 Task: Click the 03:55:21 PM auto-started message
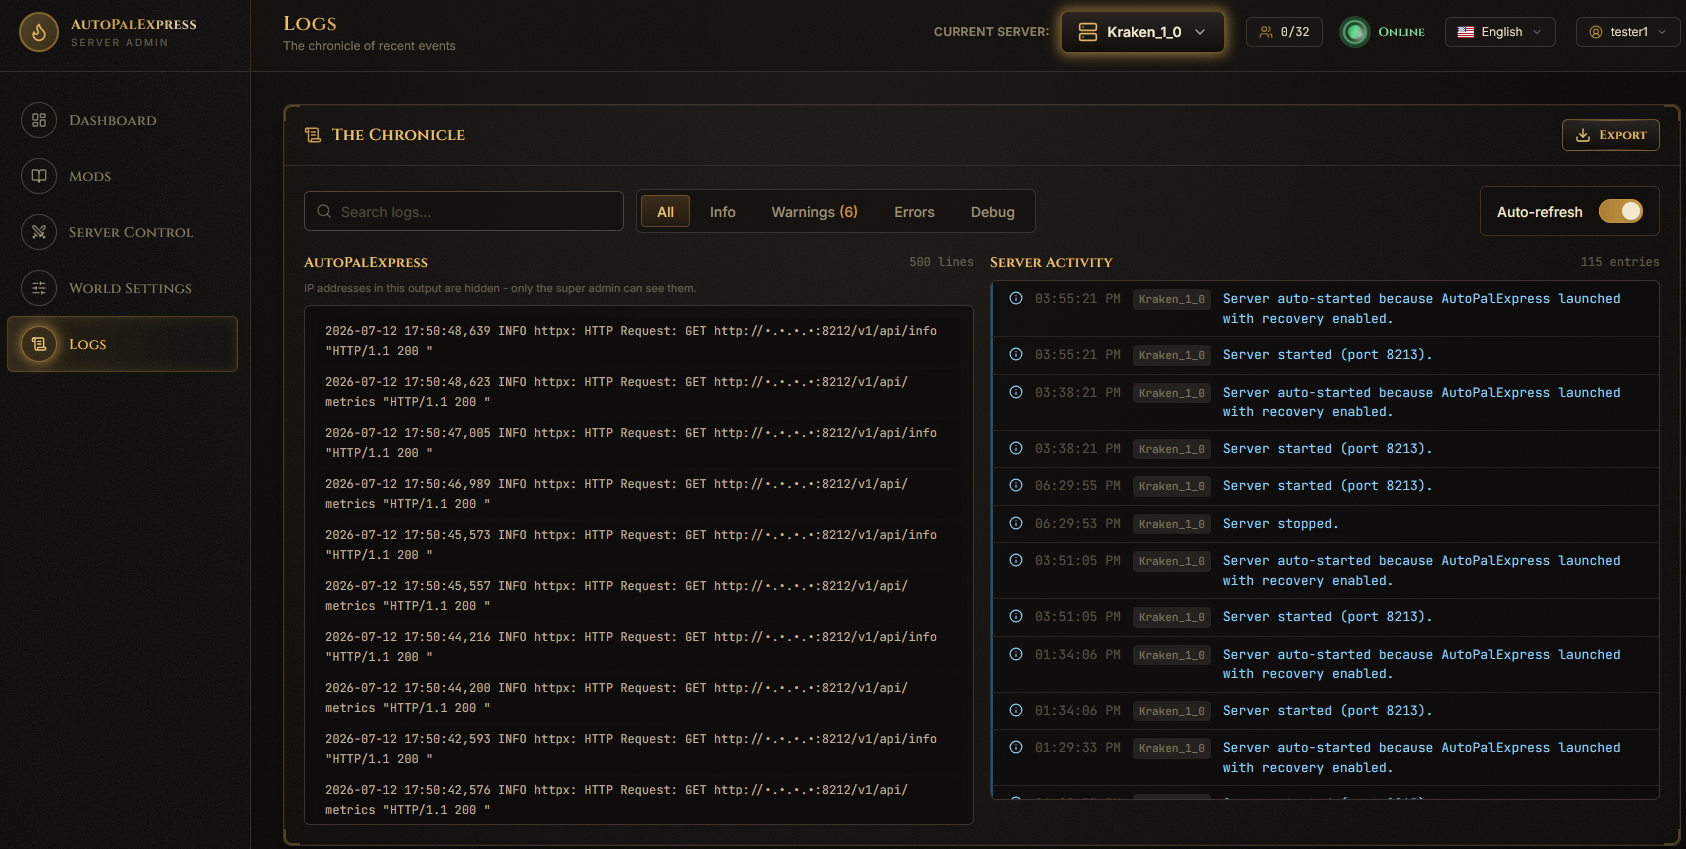(x=1421, y=309)
